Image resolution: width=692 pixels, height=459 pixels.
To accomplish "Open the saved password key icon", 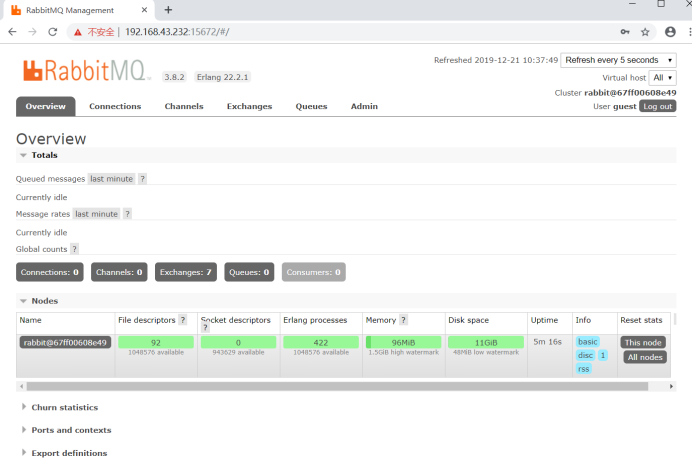I will (625, 32).
